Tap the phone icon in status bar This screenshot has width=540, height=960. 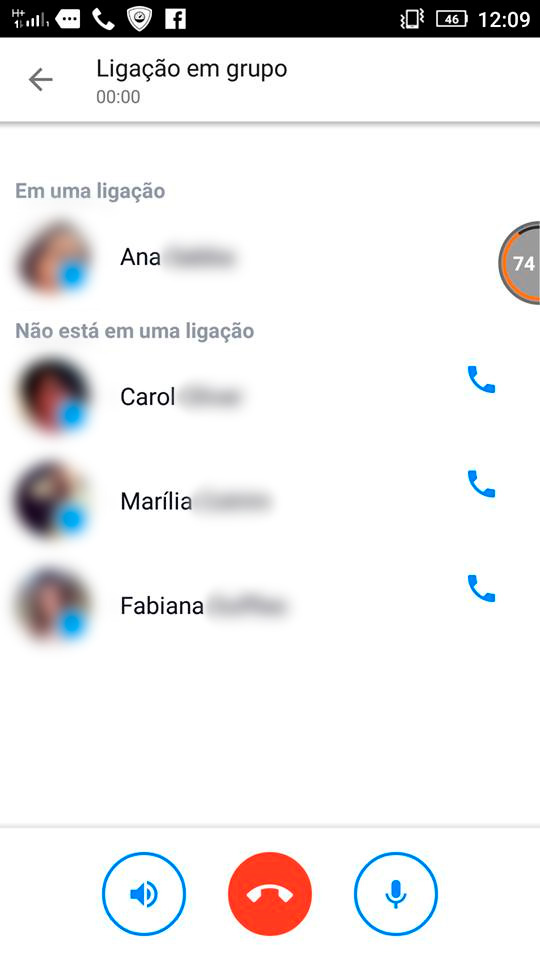103,20
